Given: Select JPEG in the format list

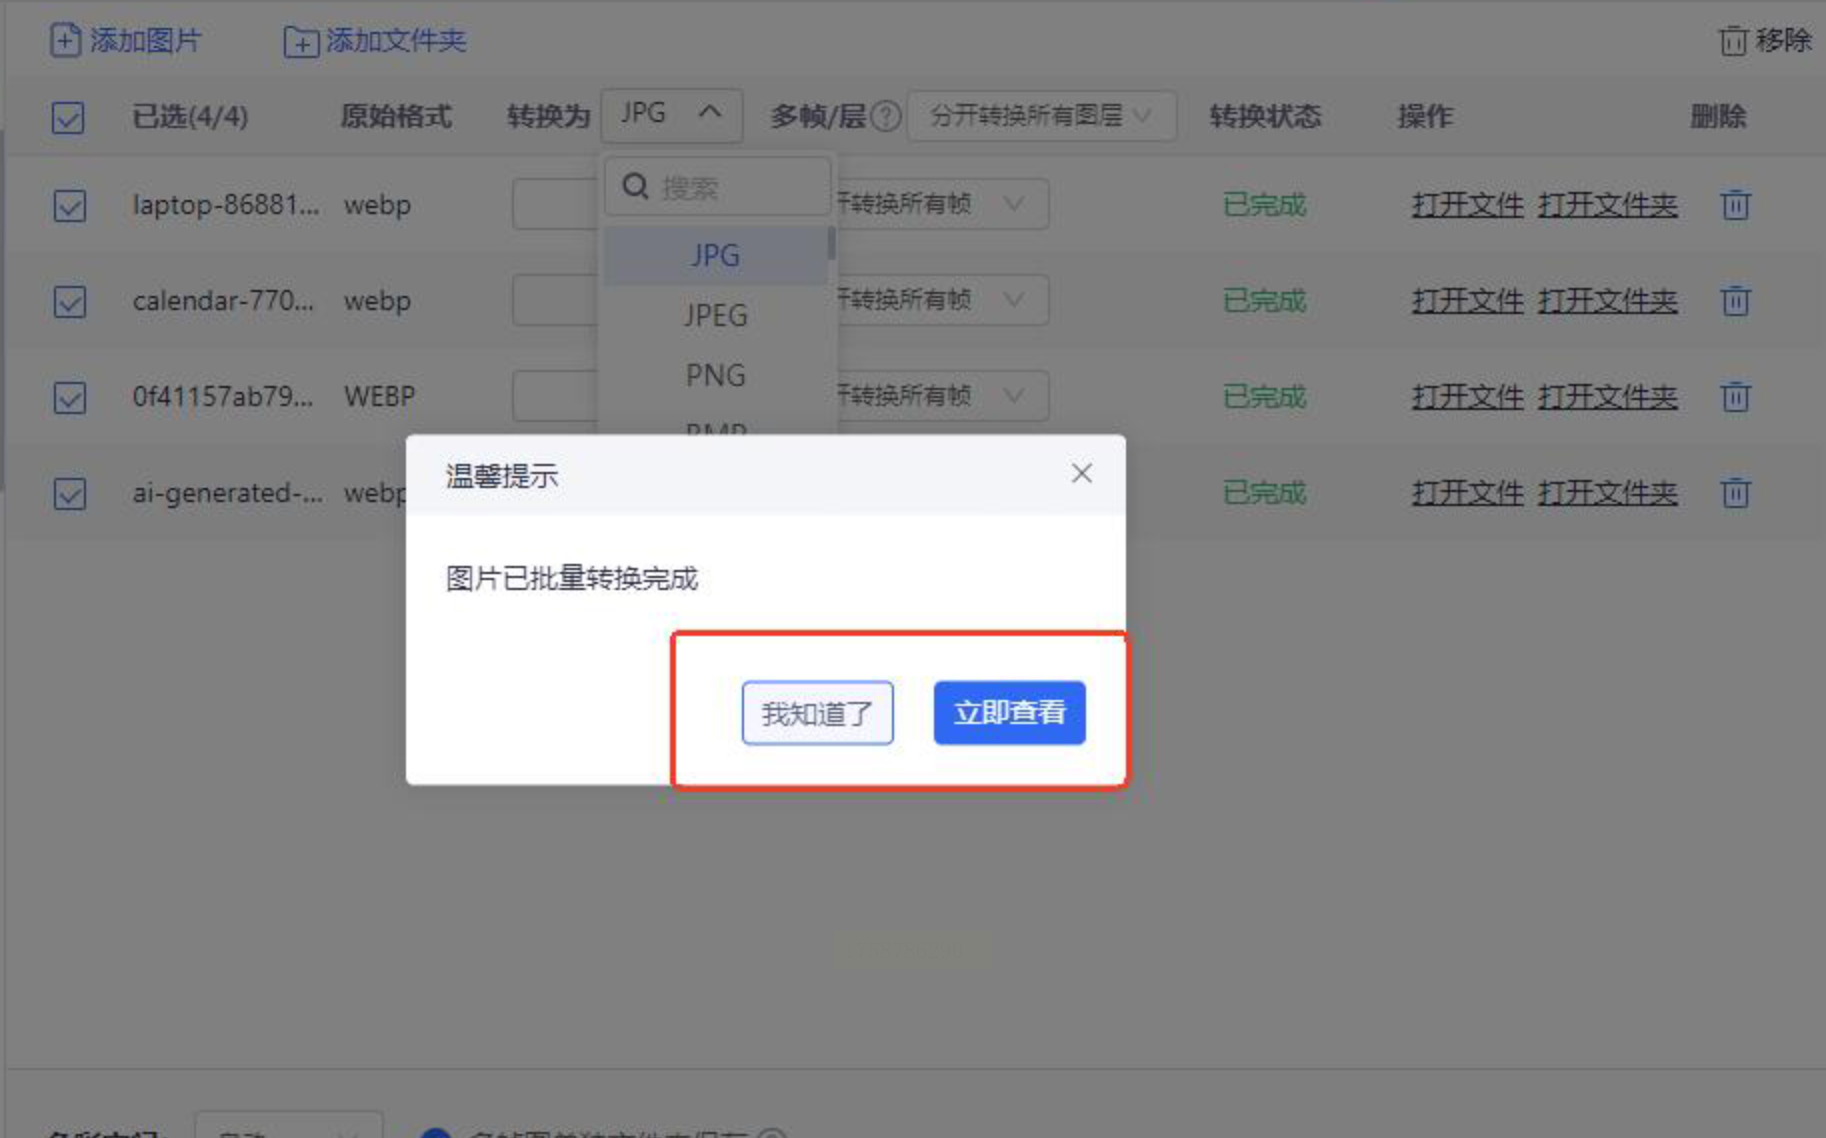Looking at the screenshot, I should coord(715,316).
